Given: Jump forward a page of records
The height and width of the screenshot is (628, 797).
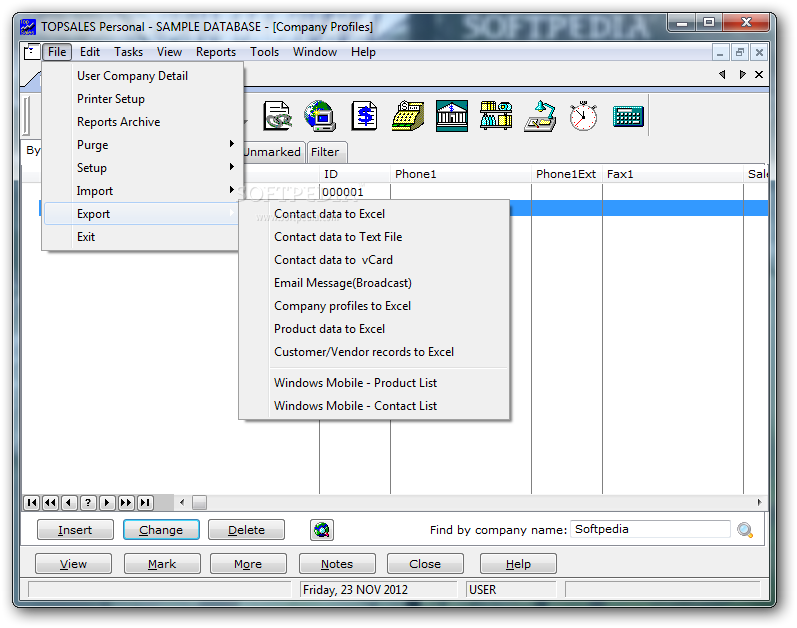Looking at the screenshot, I should (126, 503).
